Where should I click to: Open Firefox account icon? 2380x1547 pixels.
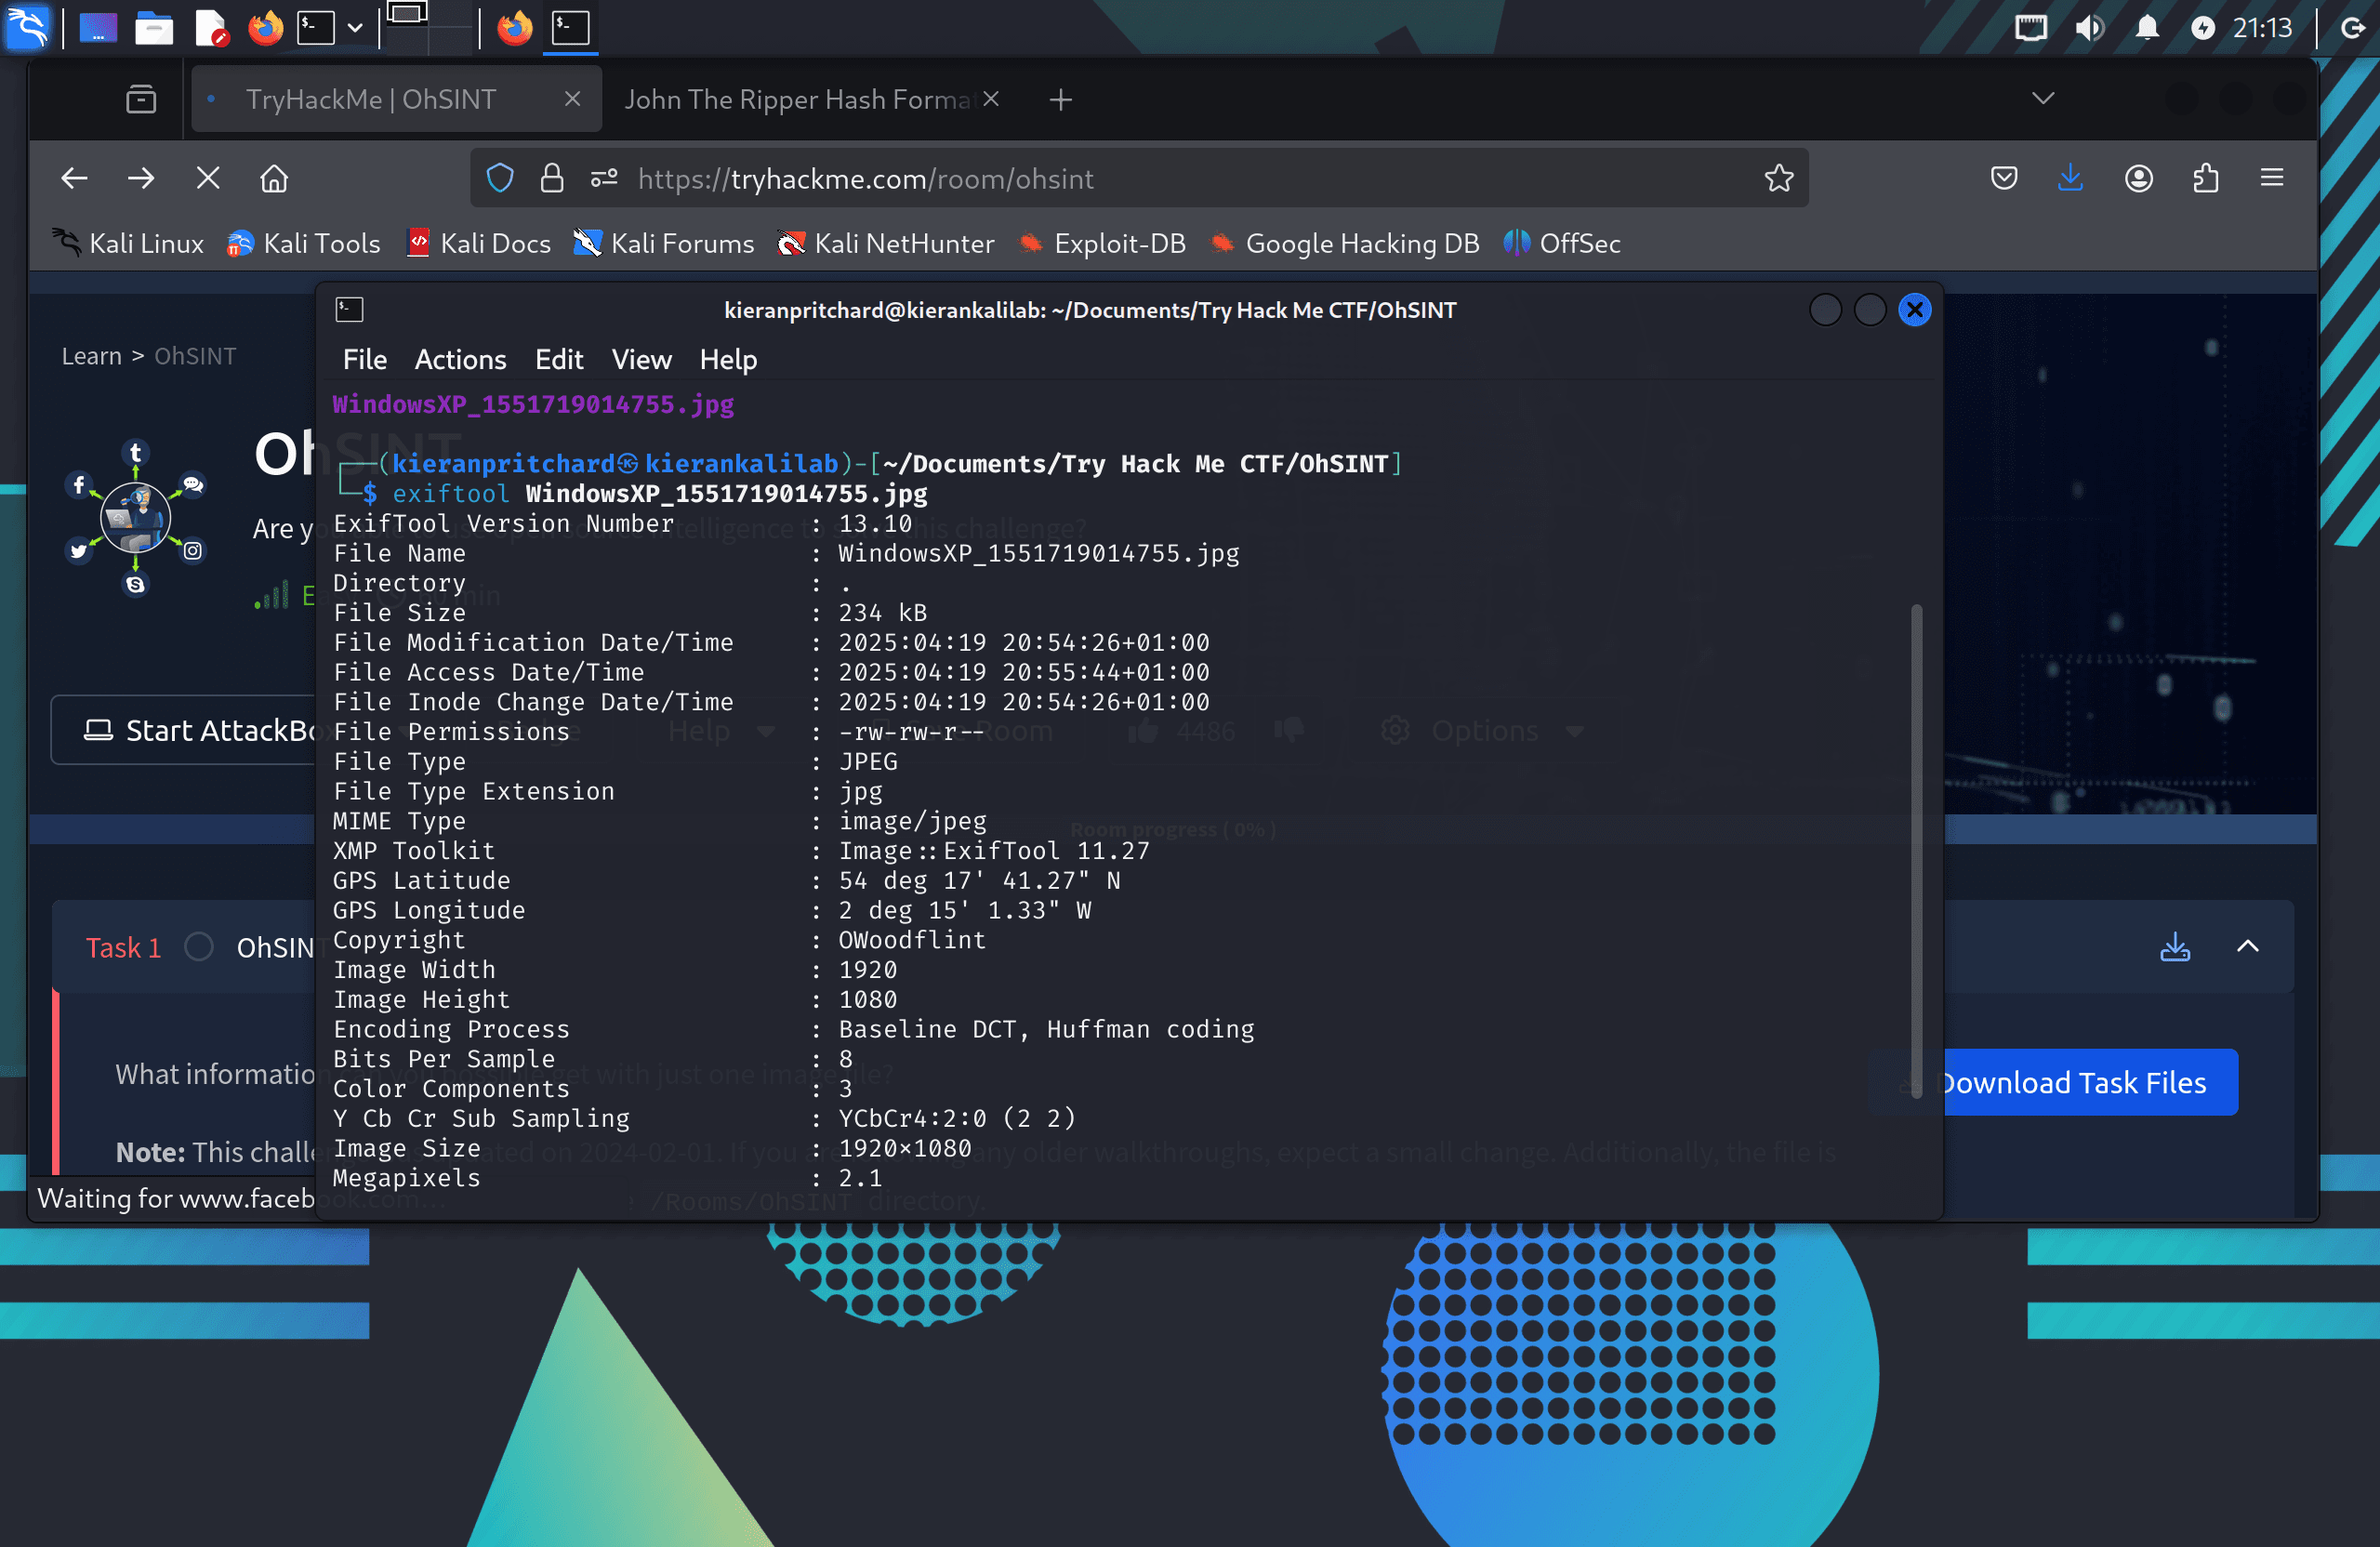pos(2139,178)
